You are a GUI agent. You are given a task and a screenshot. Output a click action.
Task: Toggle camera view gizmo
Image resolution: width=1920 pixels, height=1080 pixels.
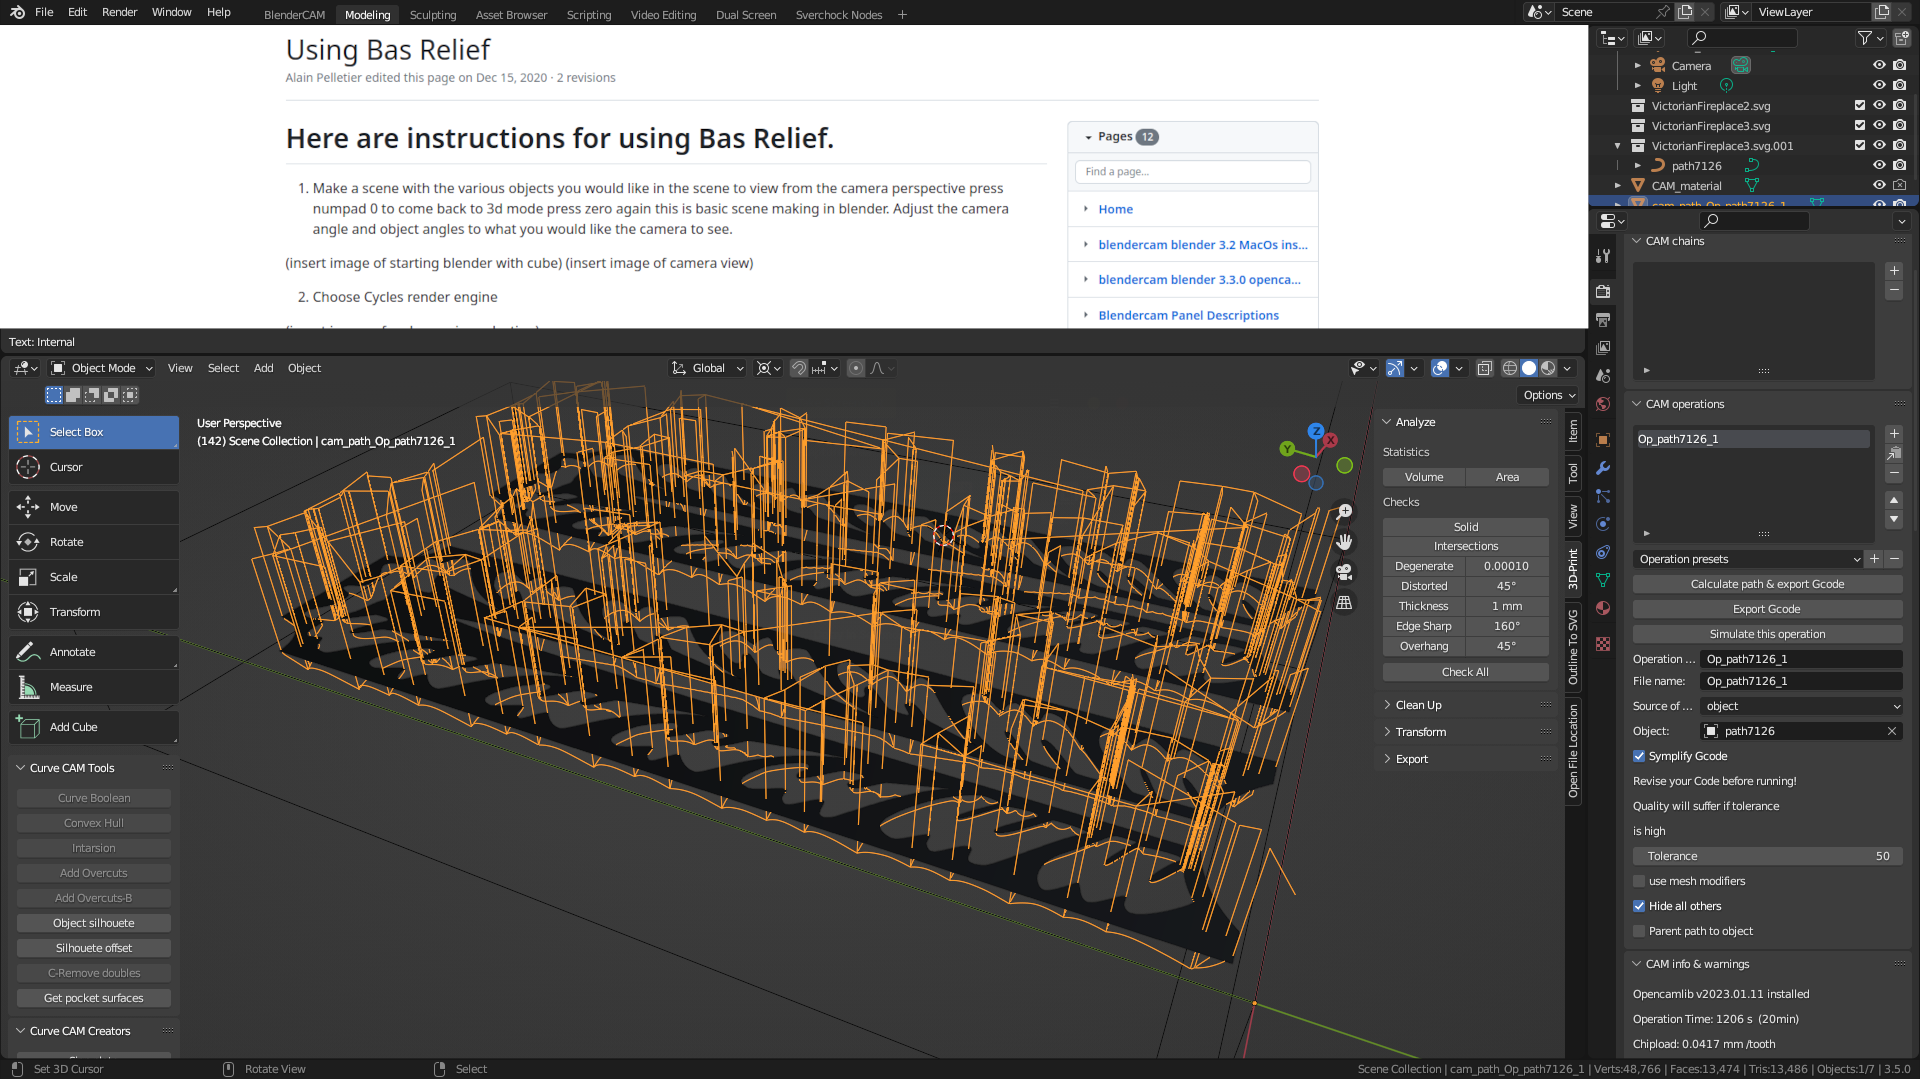(x=1344, y=572)
